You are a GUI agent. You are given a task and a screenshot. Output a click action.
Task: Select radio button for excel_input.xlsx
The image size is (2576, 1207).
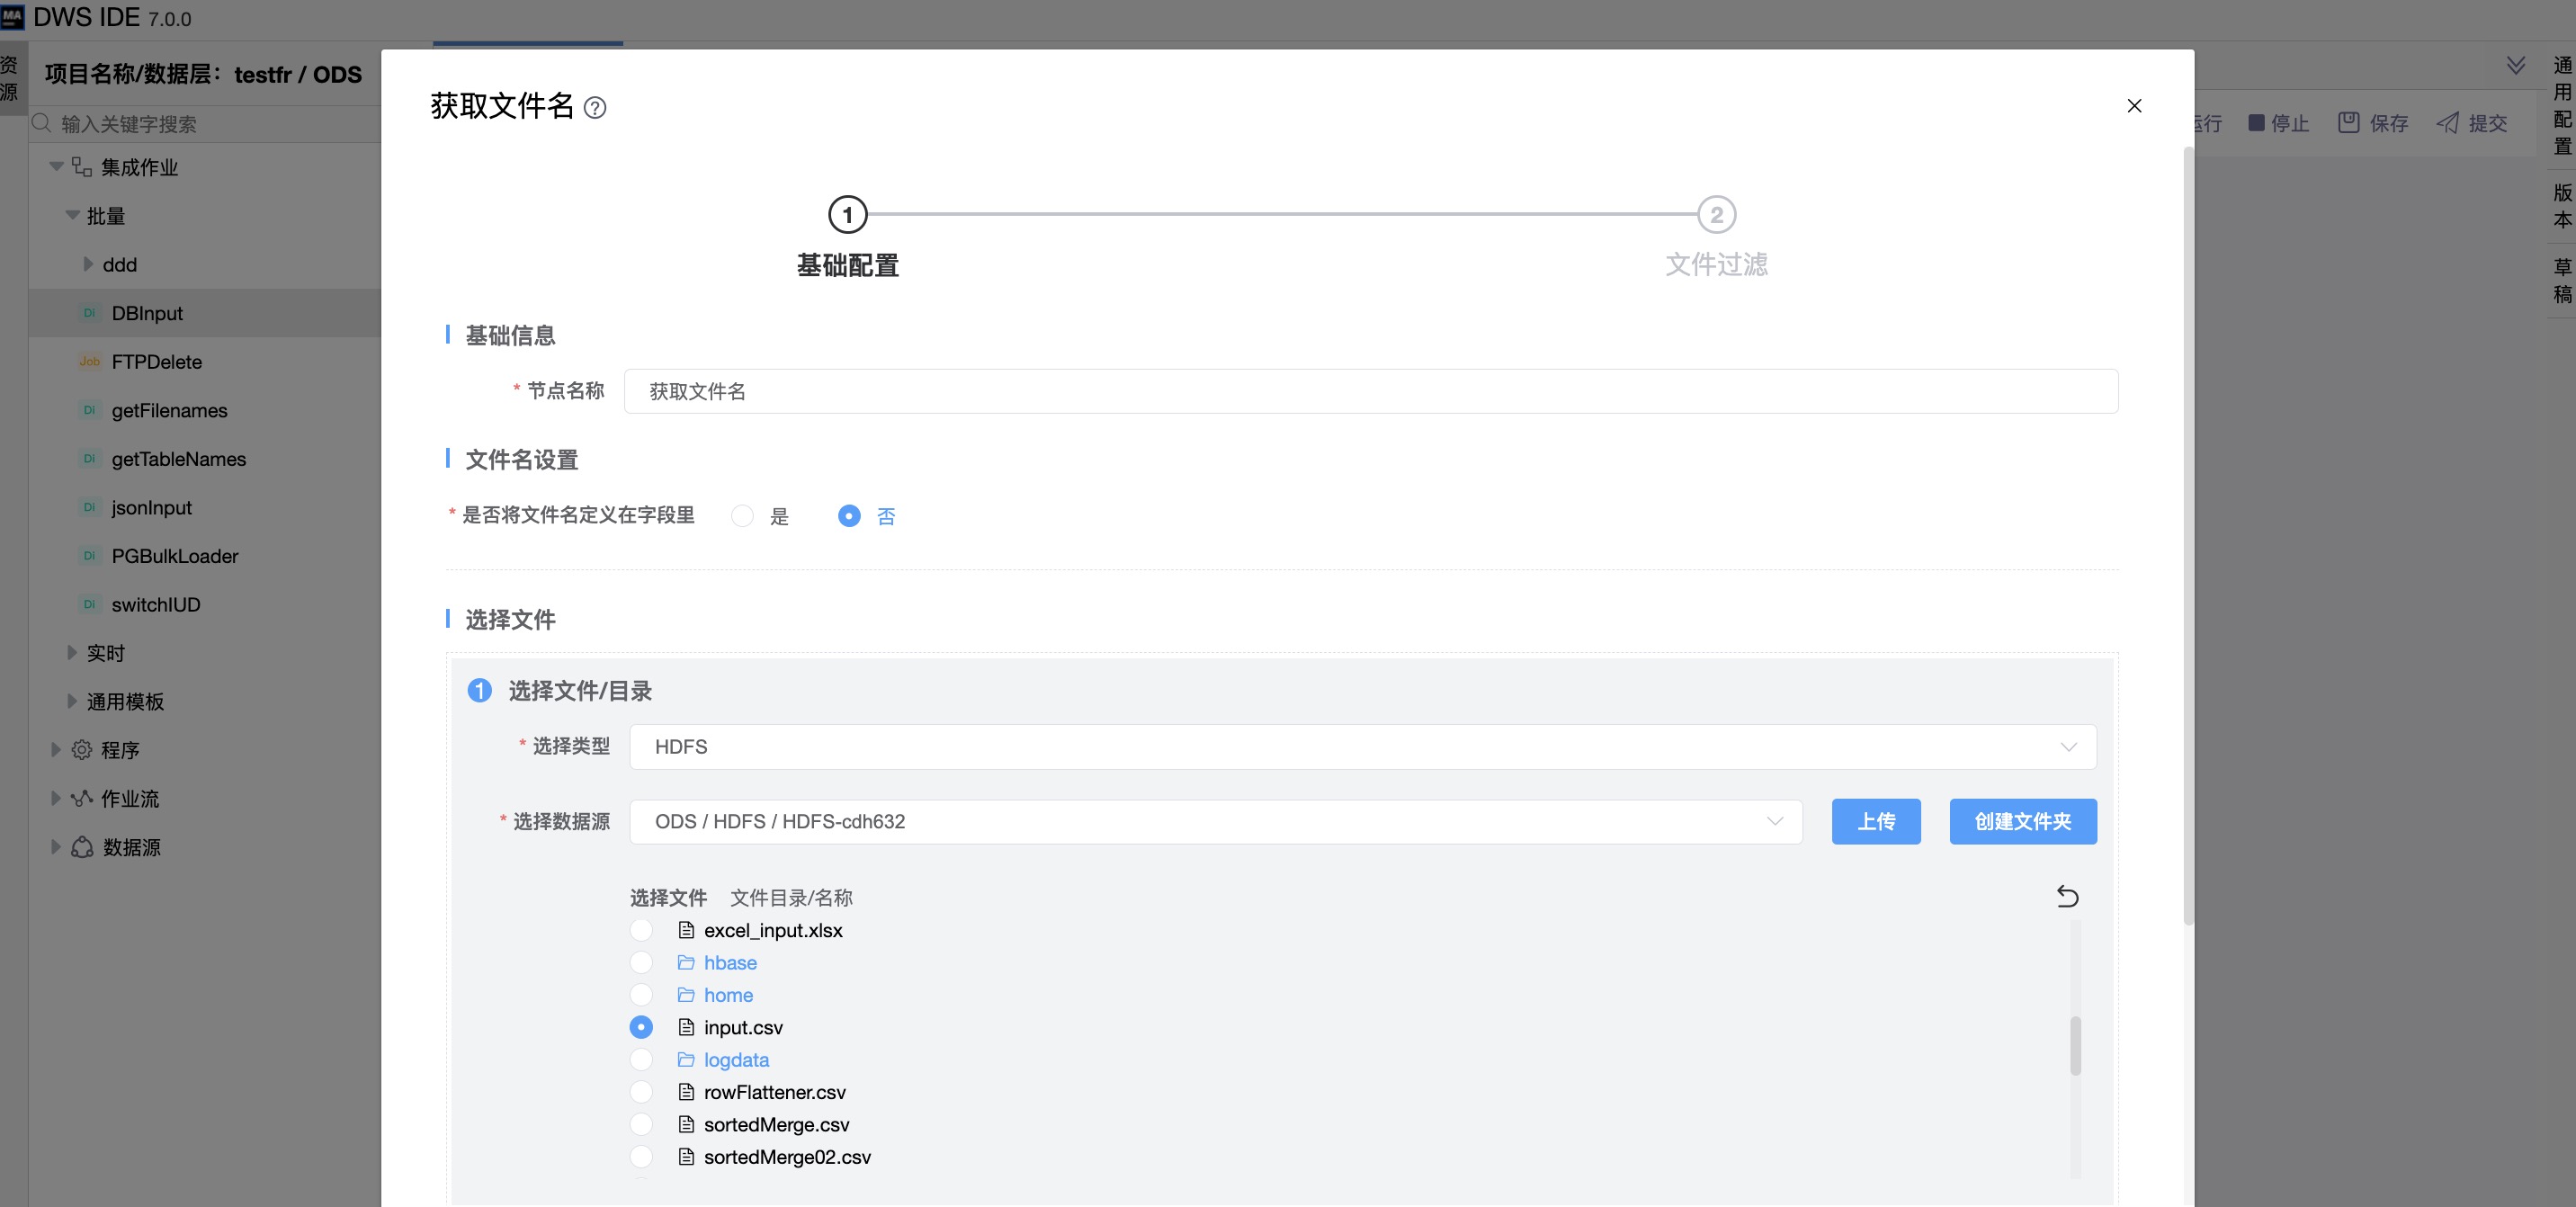(641, 930)
